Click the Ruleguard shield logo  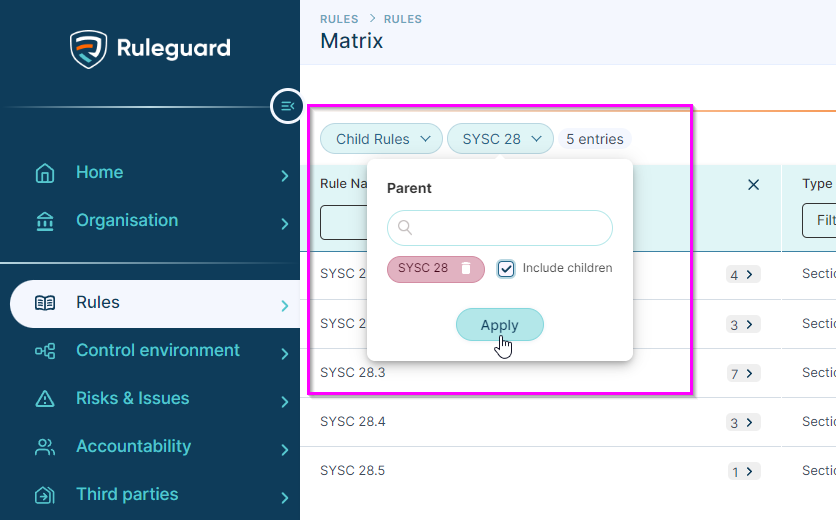point(89,49)
